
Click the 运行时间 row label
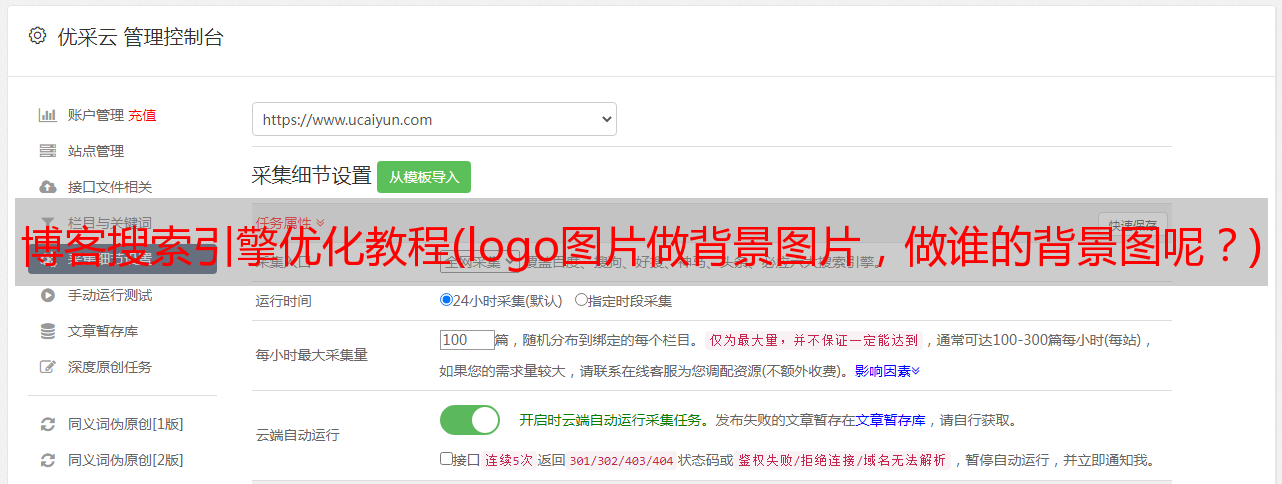pyautogui.click(x=284, y=300)
